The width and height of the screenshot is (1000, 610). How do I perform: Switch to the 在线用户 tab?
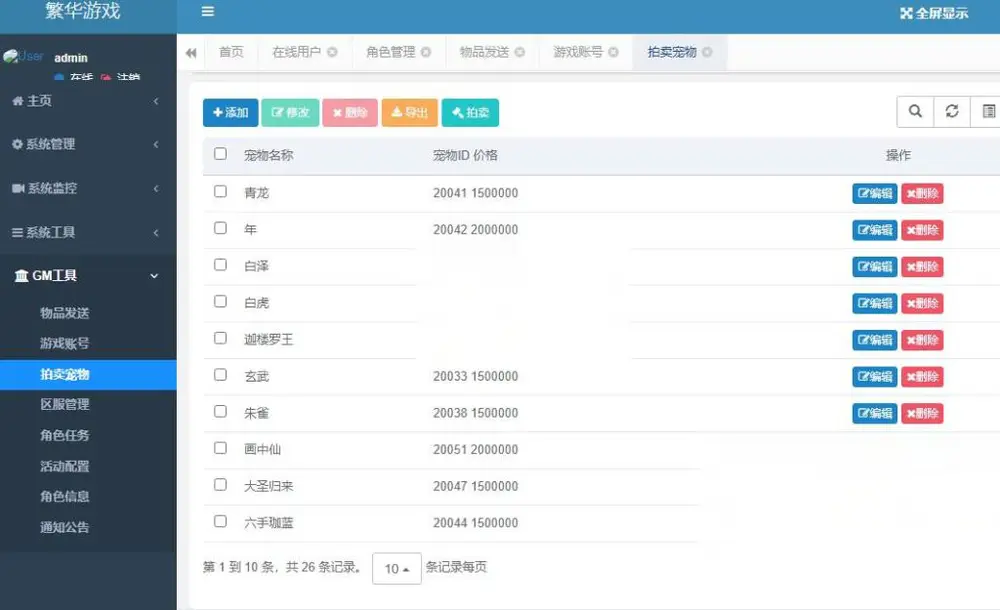point(297,52)
